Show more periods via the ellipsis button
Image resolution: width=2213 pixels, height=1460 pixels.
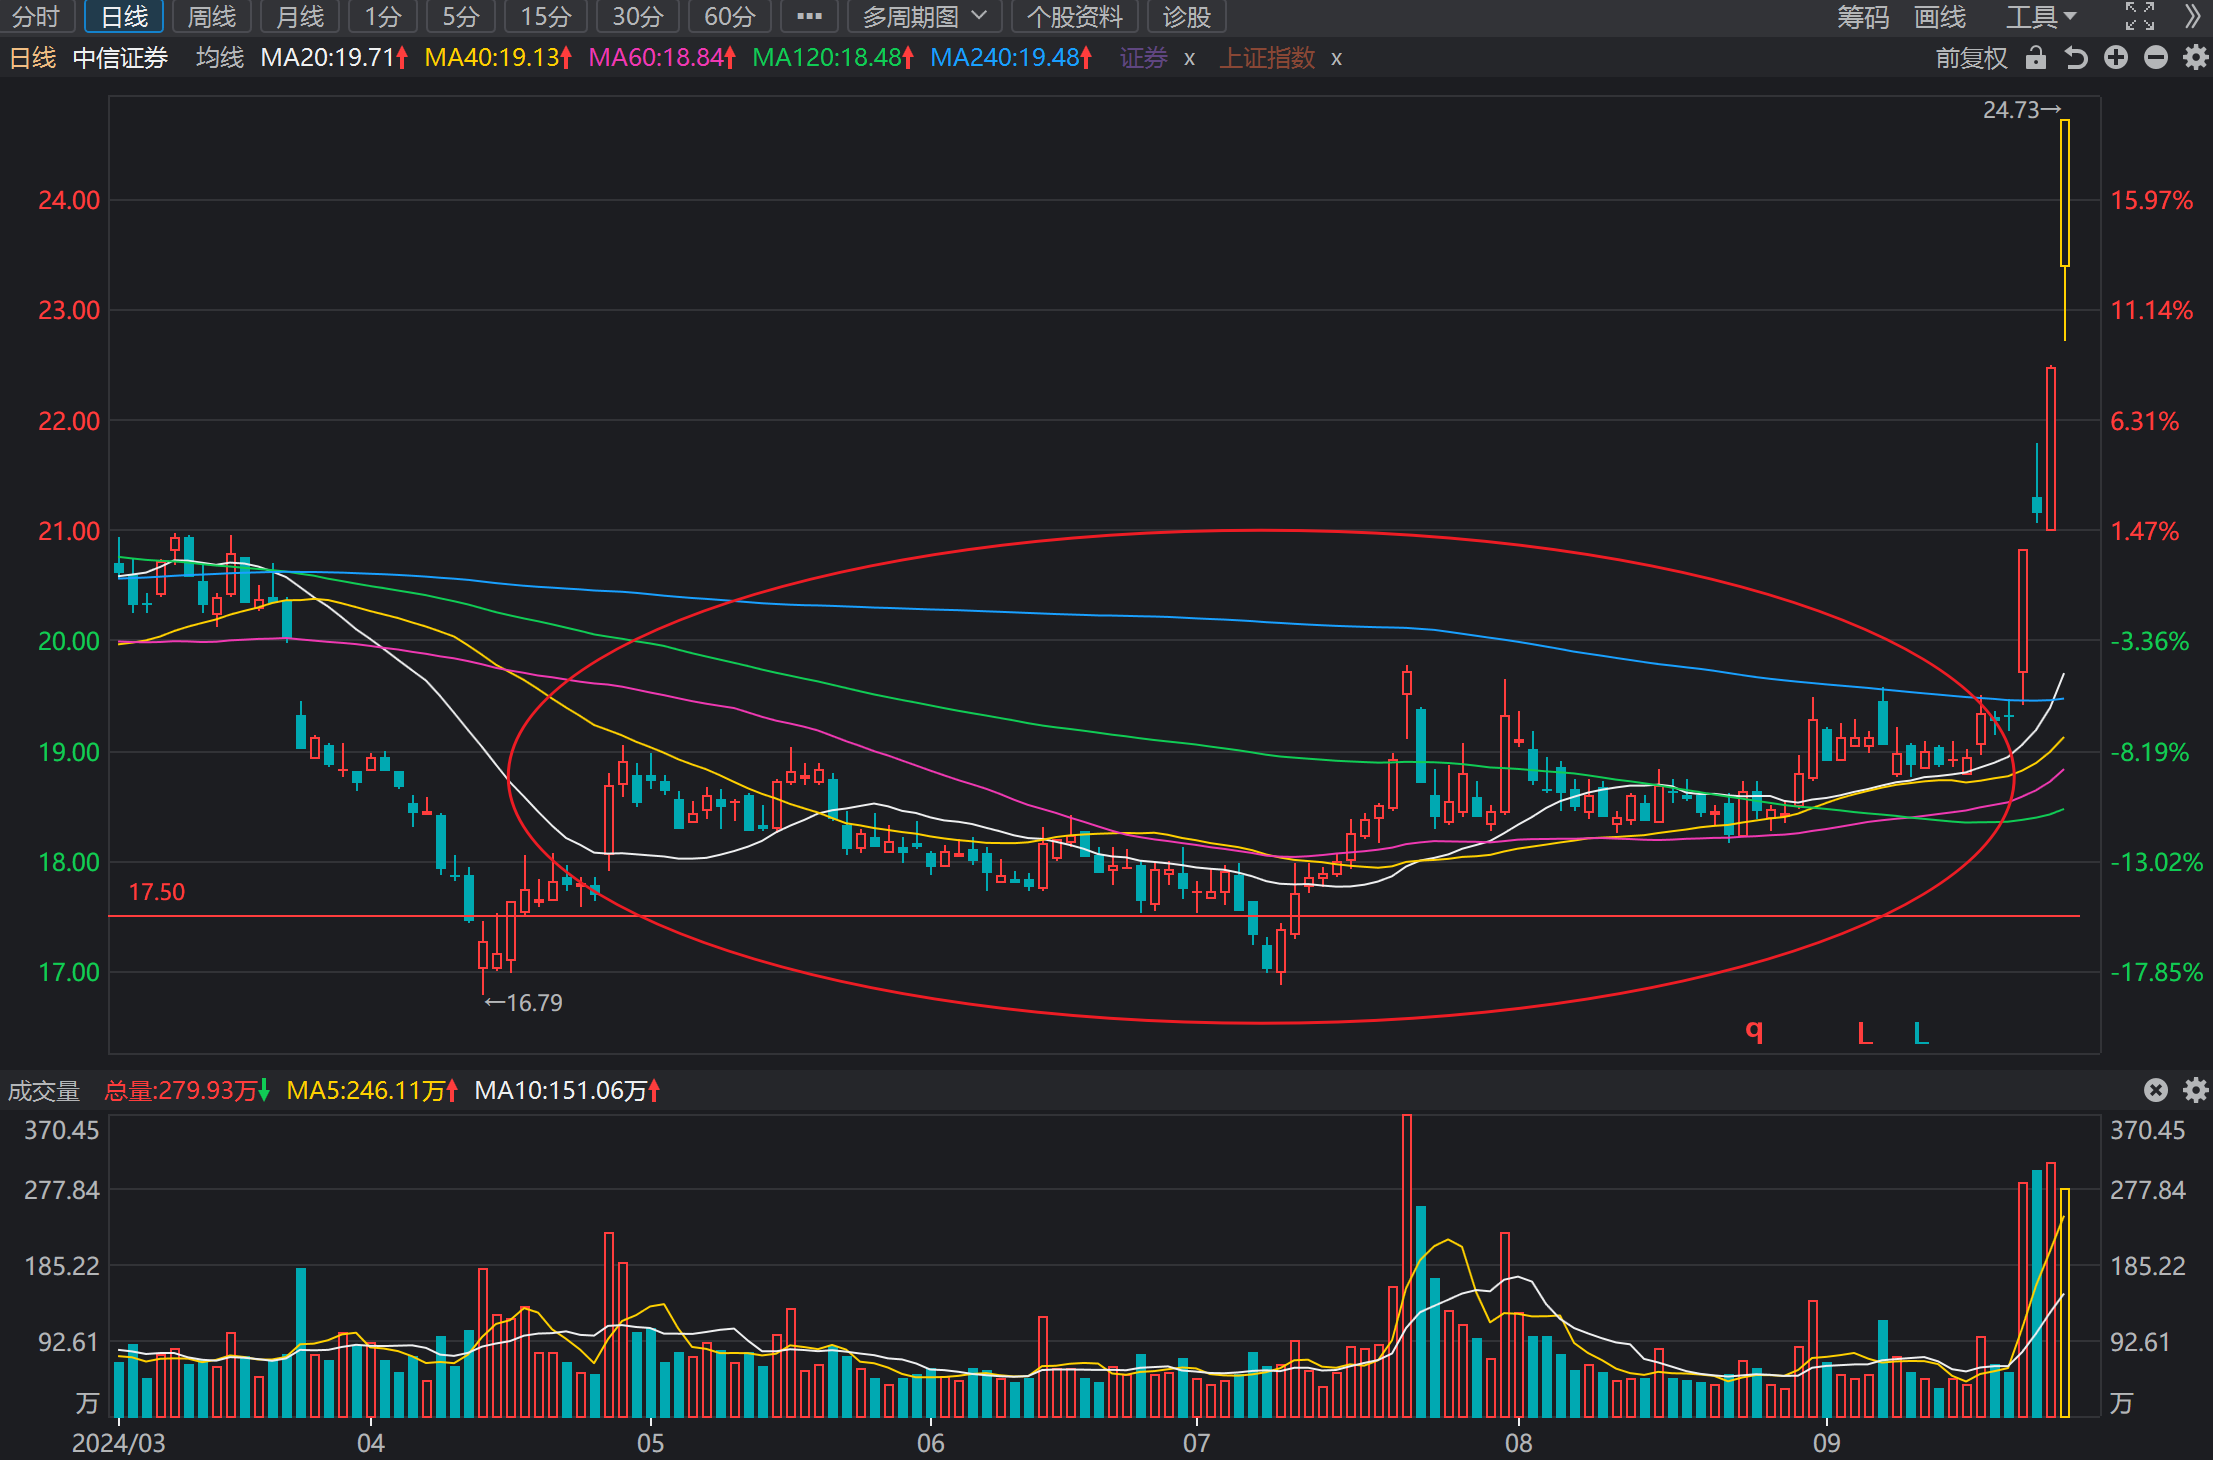(x=809, y=17)
